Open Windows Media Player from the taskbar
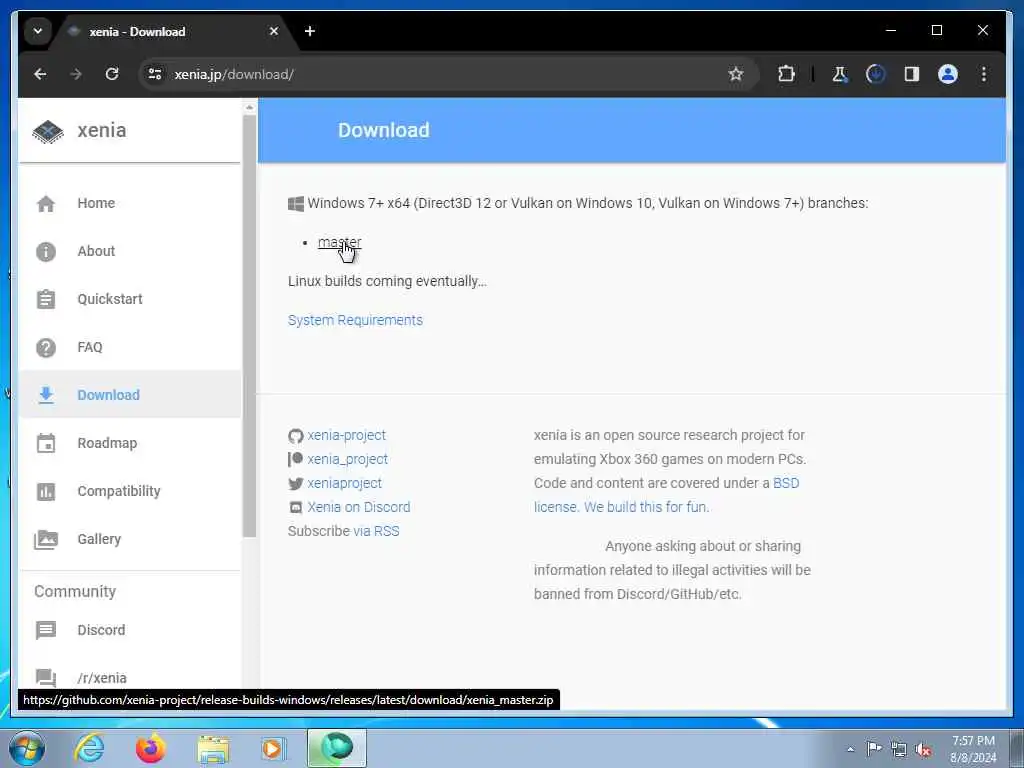1024x768 pixels. tap(273, 748)
